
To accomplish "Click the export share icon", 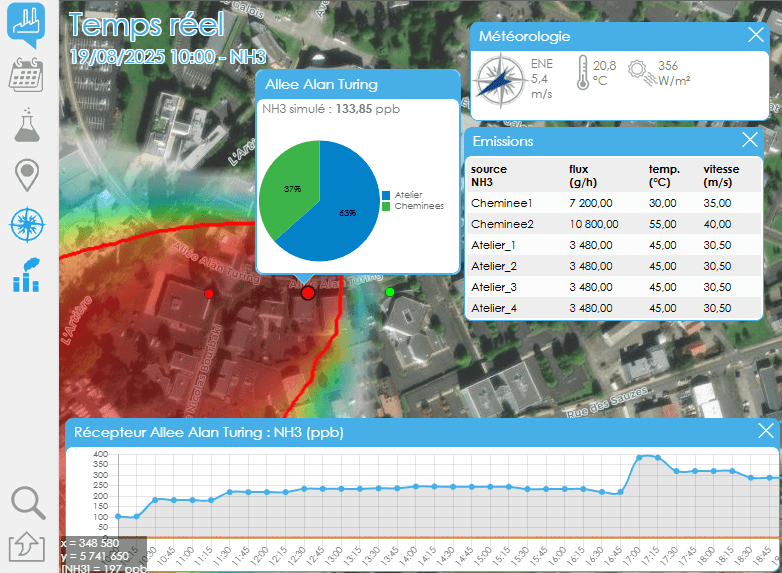I will 27,547.
